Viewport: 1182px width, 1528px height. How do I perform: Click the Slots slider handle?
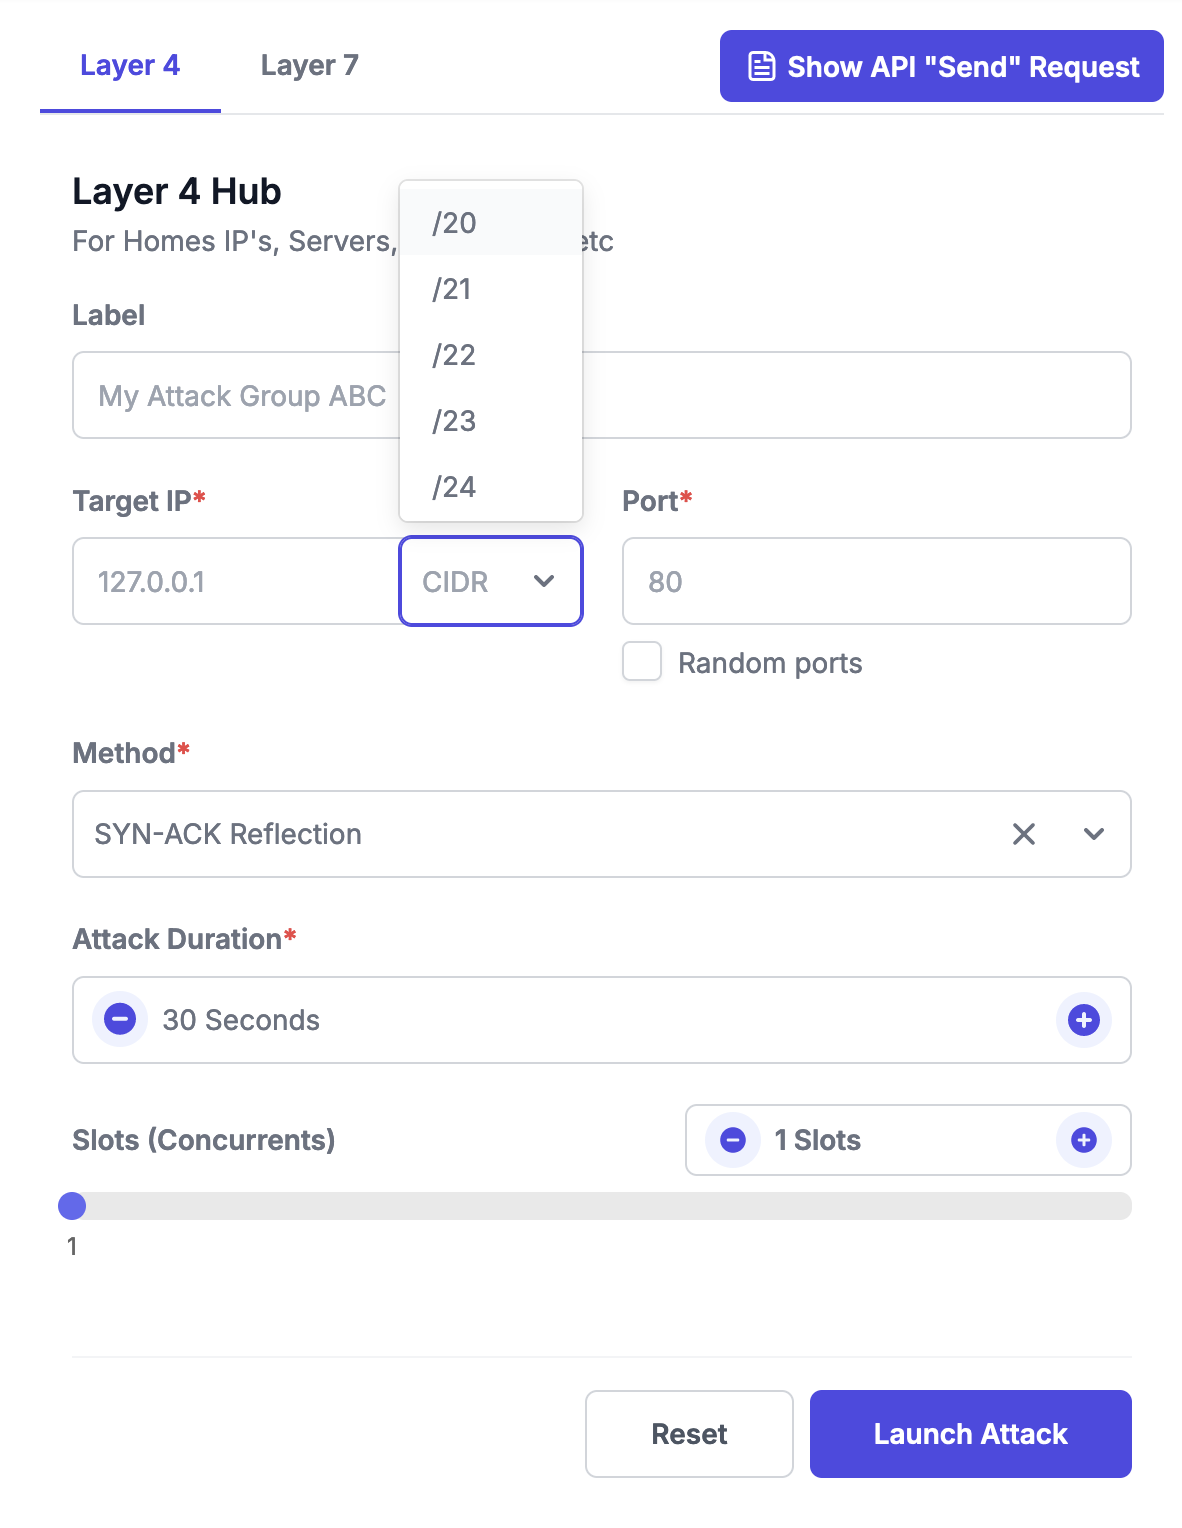click(x=73, y=1207)
